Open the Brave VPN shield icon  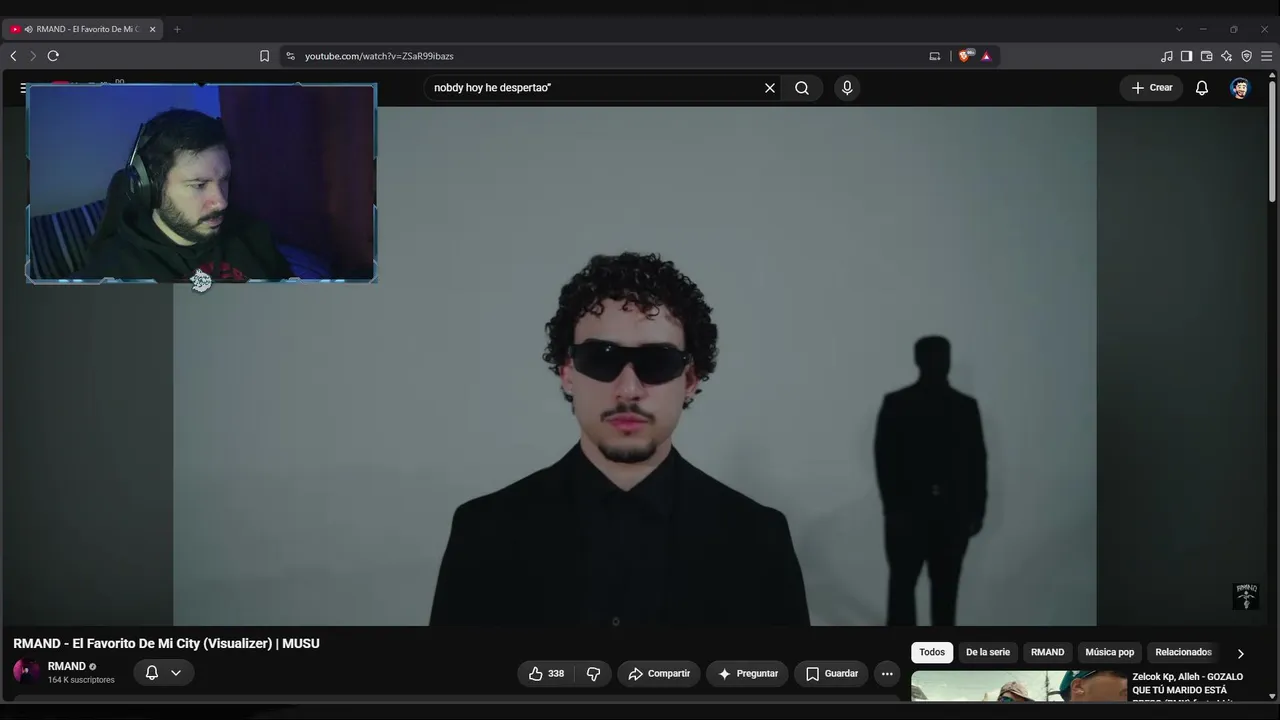click(1246, 56)
